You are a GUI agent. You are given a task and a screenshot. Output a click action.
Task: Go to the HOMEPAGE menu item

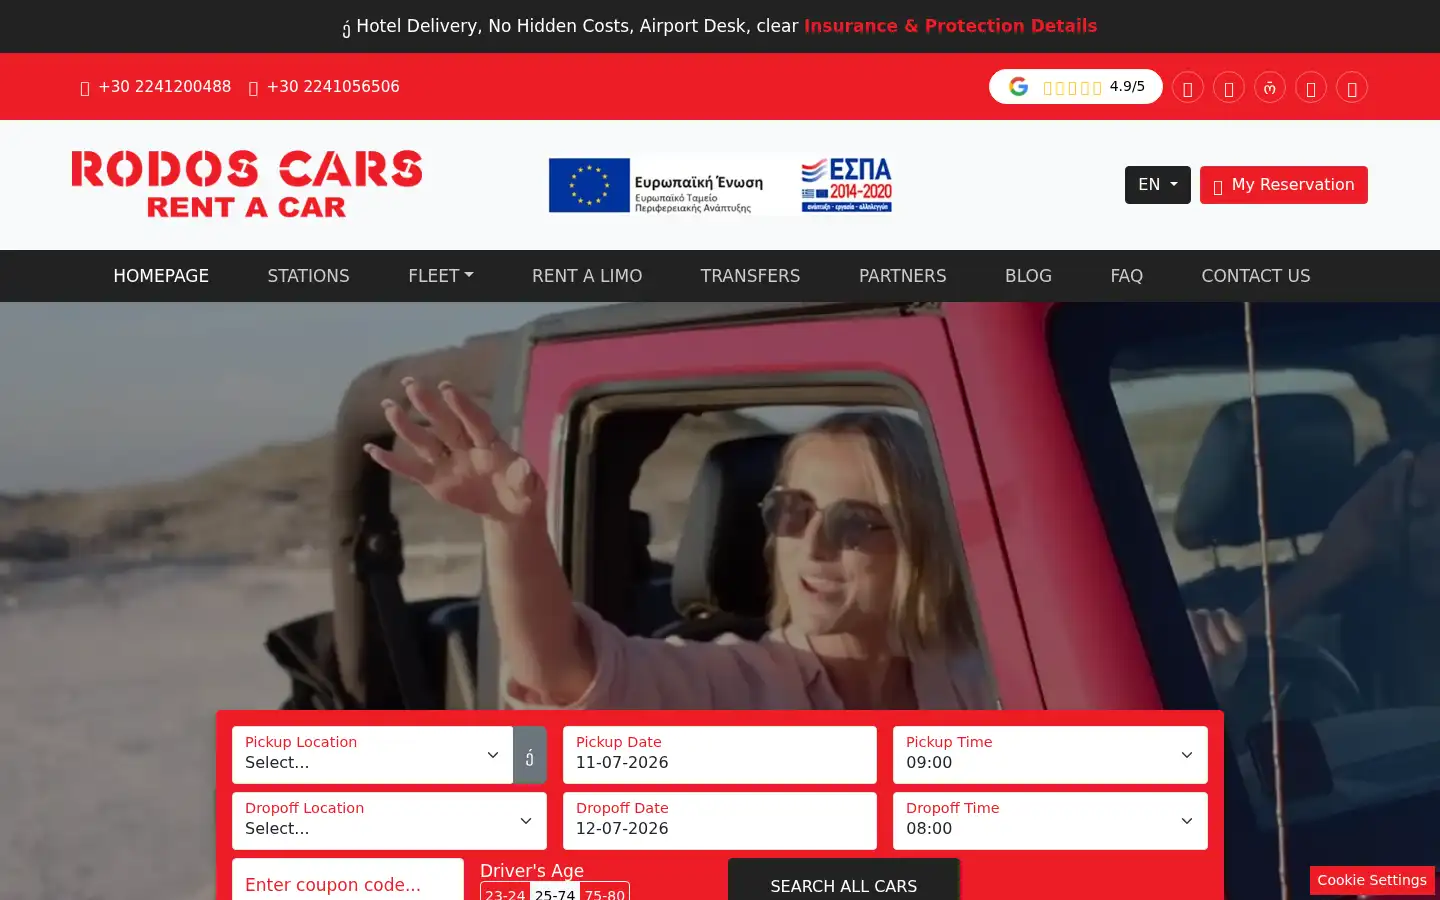click(x=161, y=276)
